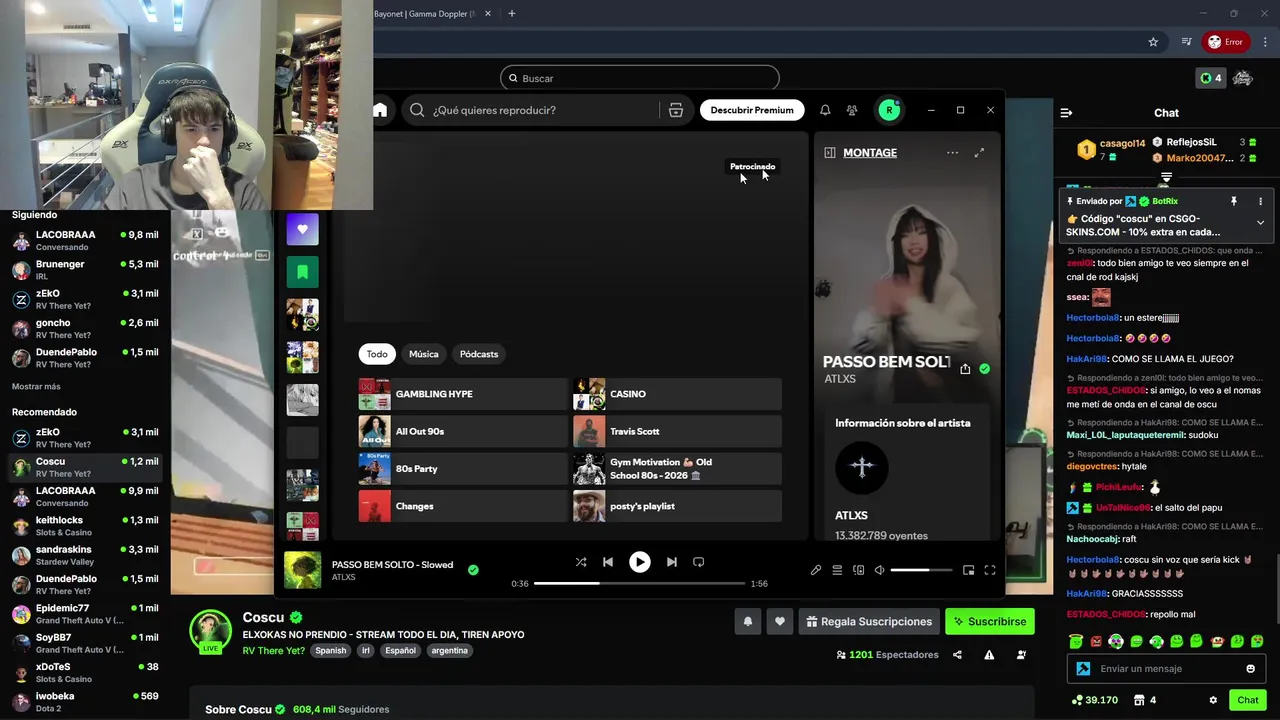Open Spotify mini player

[x=968, y=570]
